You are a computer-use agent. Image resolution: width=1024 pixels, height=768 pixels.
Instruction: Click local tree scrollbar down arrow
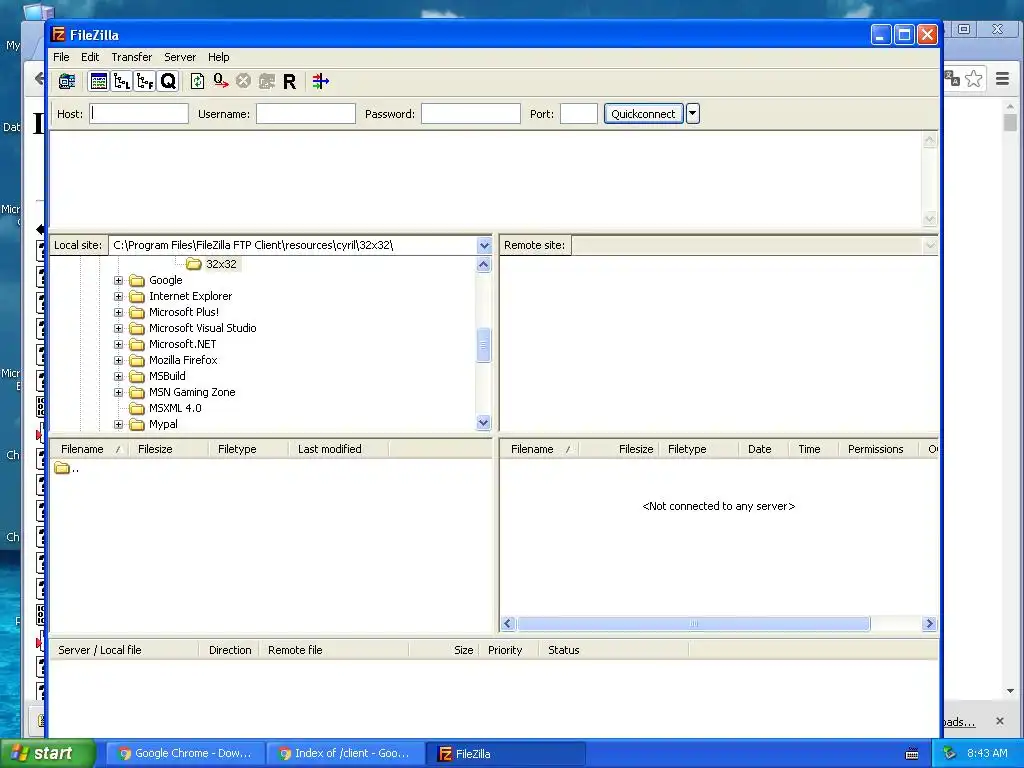tap(483, 423)
